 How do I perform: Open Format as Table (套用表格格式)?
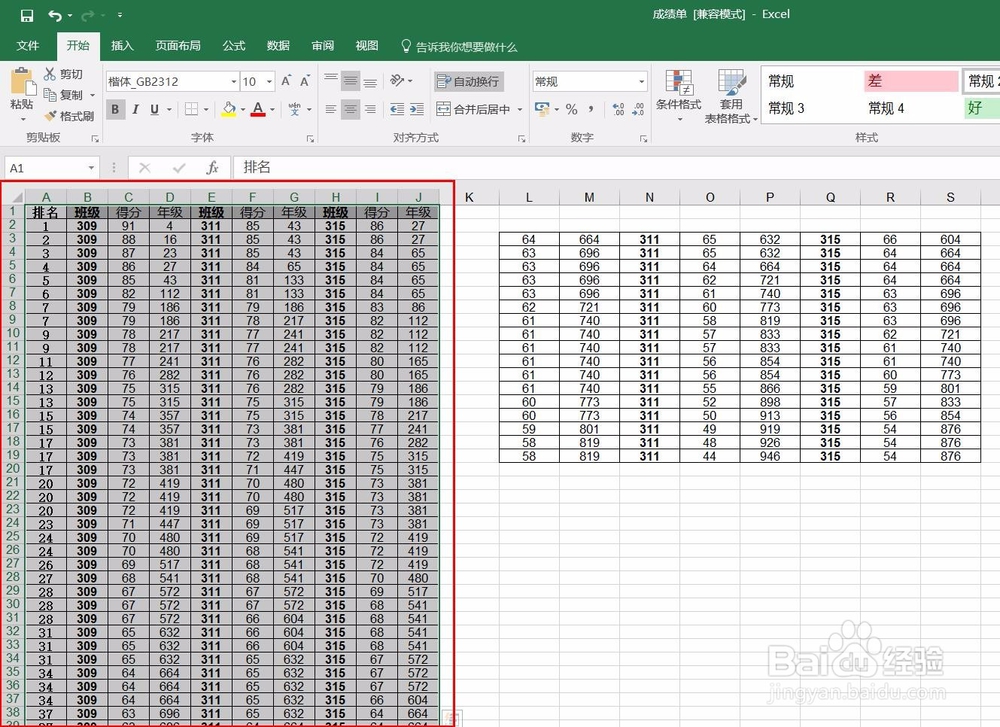[x=731, y=96]
